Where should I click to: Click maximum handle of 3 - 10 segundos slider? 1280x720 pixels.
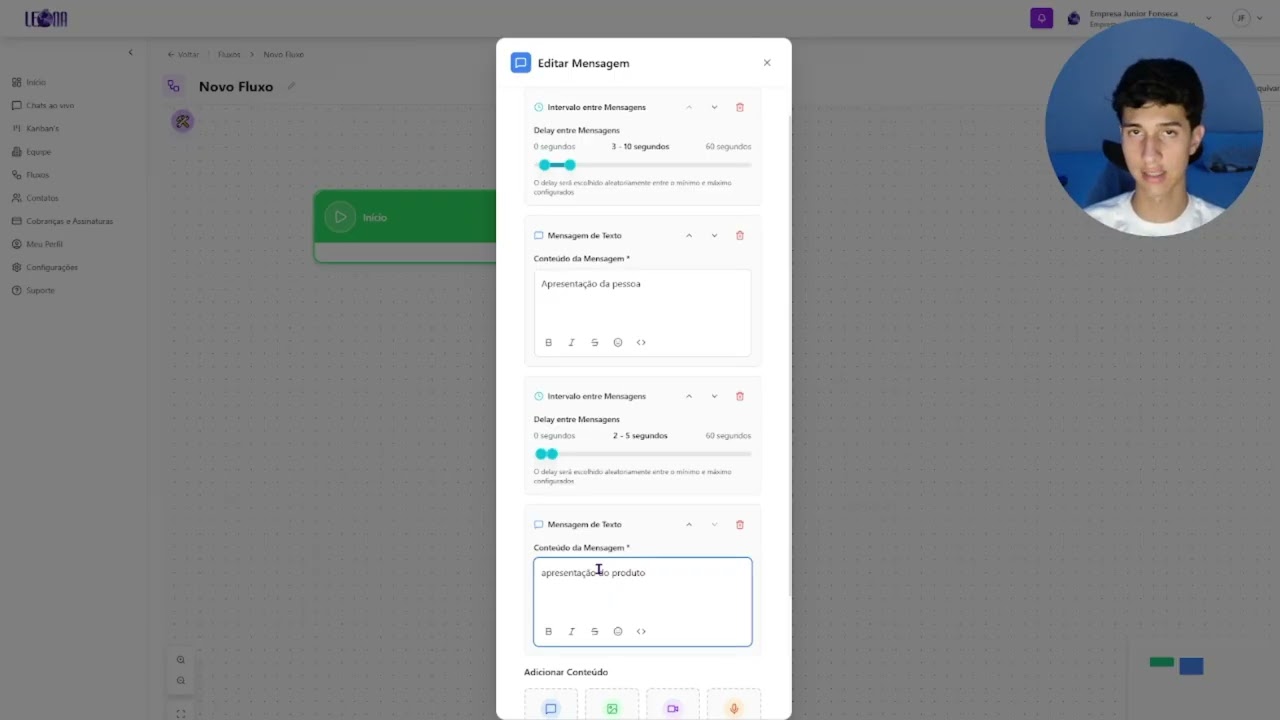click(x=570, y=165)
